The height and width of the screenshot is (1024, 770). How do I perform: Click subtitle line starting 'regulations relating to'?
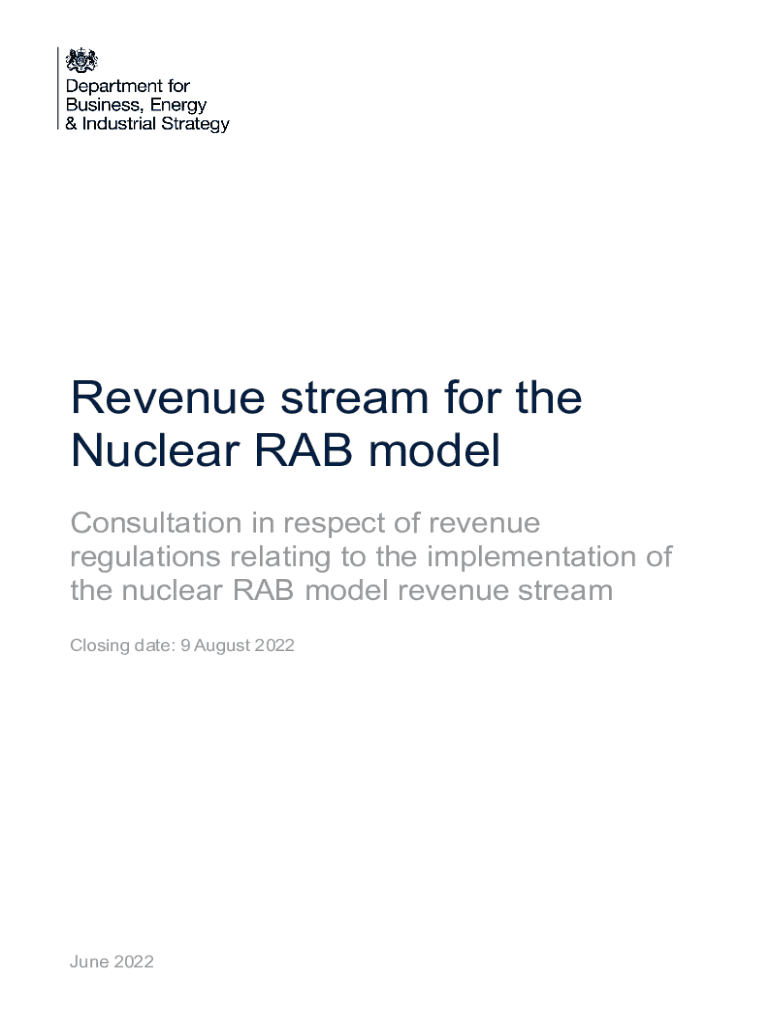(371, 556)
